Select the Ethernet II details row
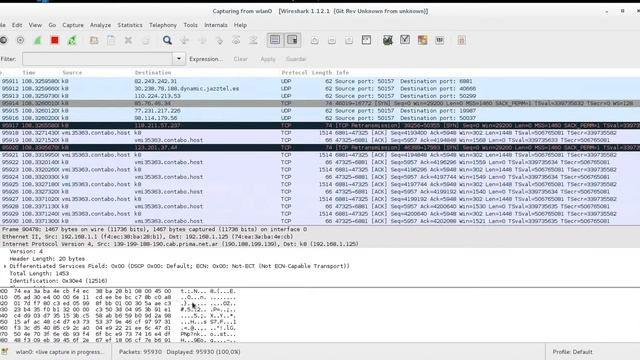This screenshot has width=640, height=360. coord(320,237)
